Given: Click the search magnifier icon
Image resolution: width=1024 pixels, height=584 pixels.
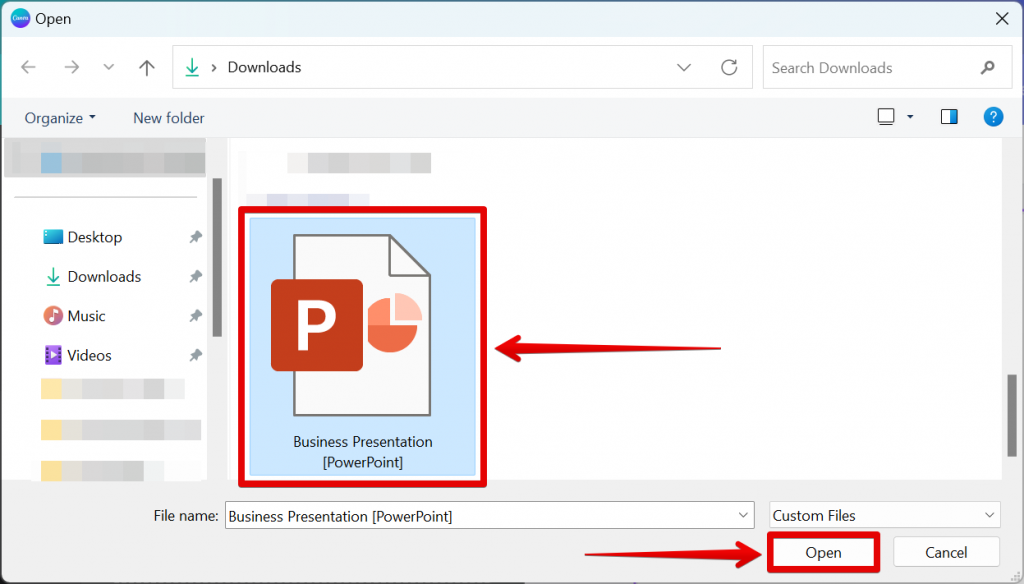Looking at the screenshot, I should (x=988, y=68).
